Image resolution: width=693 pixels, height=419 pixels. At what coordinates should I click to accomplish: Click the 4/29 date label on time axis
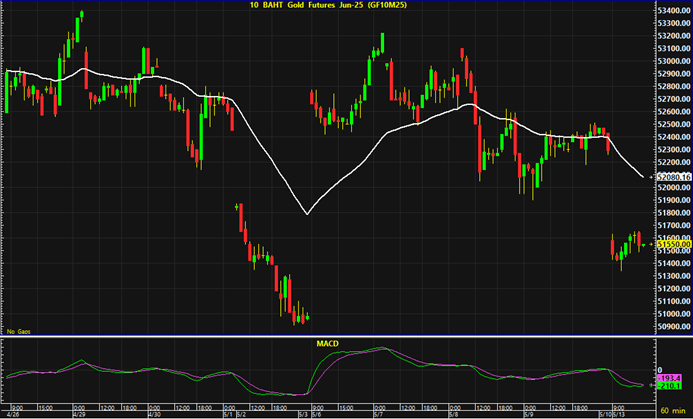pyautogui.click(x=80, y=412)
